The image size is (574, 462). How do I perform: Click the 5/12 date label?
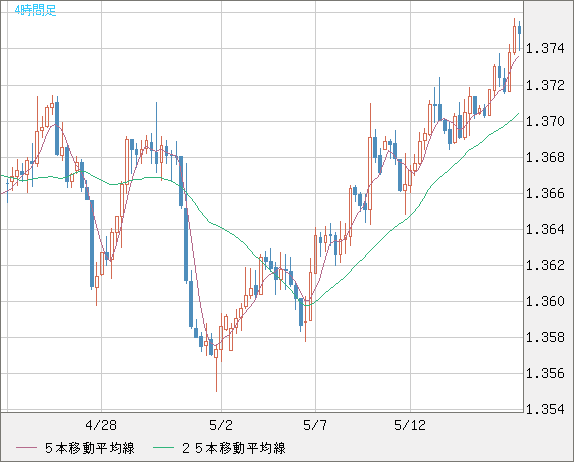pos(410,425)
